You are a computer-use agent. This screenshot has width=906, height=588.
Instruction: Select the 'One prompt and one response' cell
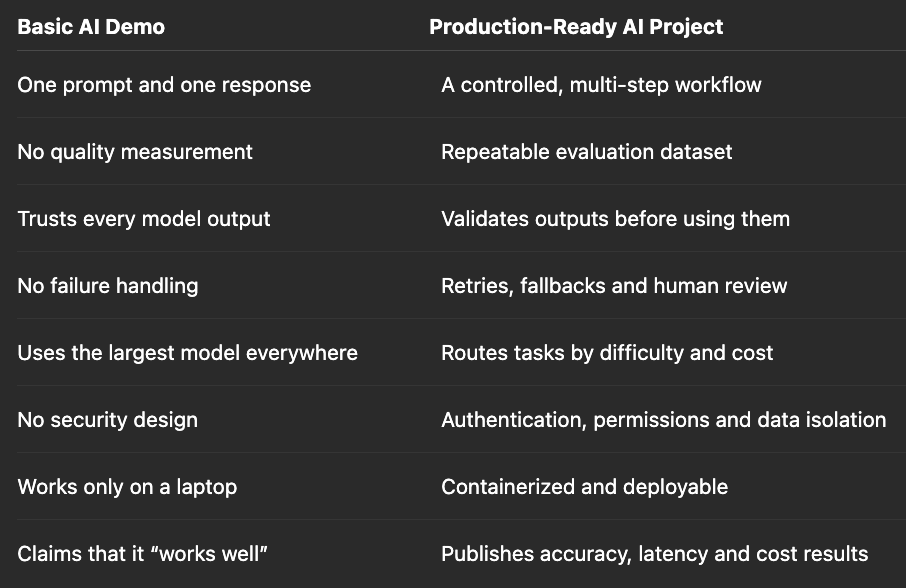point(164,85)
